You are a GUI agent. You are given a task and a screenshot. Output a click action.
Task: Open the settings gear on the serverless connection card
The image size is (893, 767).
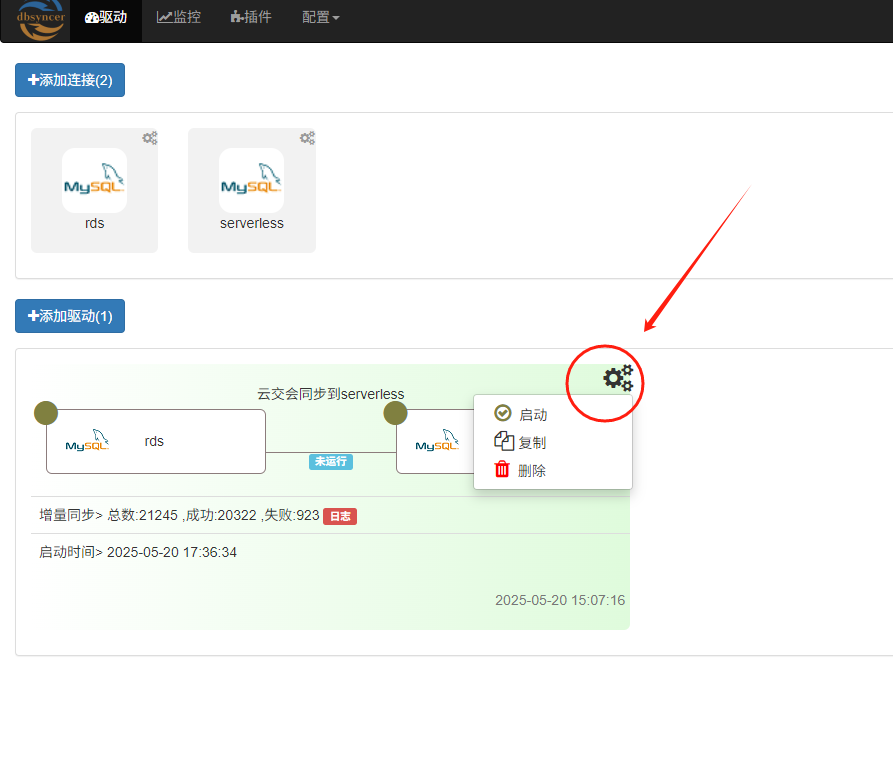[306, 138]
